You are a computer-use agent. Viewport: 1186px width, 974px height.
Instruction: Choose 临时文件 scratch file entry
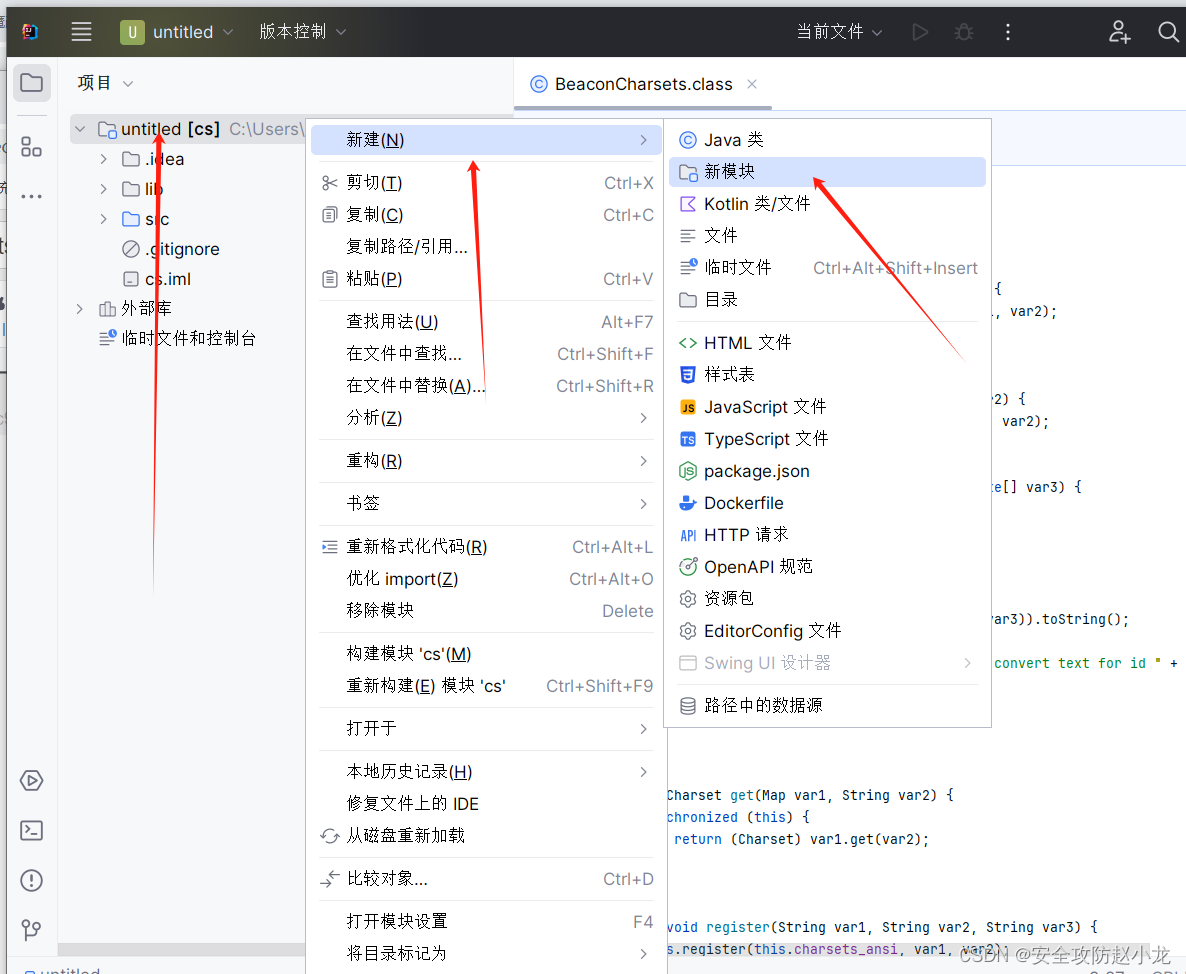[827, 268]
